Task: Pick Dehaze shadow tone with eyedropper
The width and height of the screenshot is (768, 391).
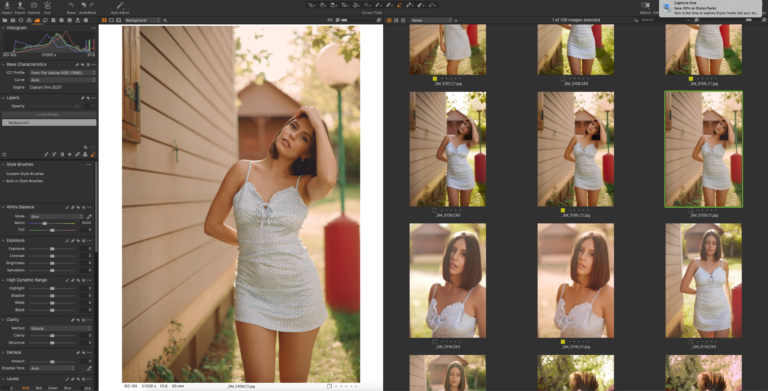Action: click(x=89, y=368)
